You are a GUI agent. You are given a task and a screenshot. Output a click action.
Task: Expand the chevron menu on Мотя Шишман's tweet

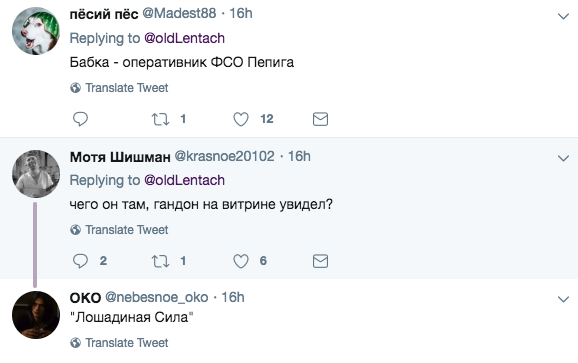(563, 158)
